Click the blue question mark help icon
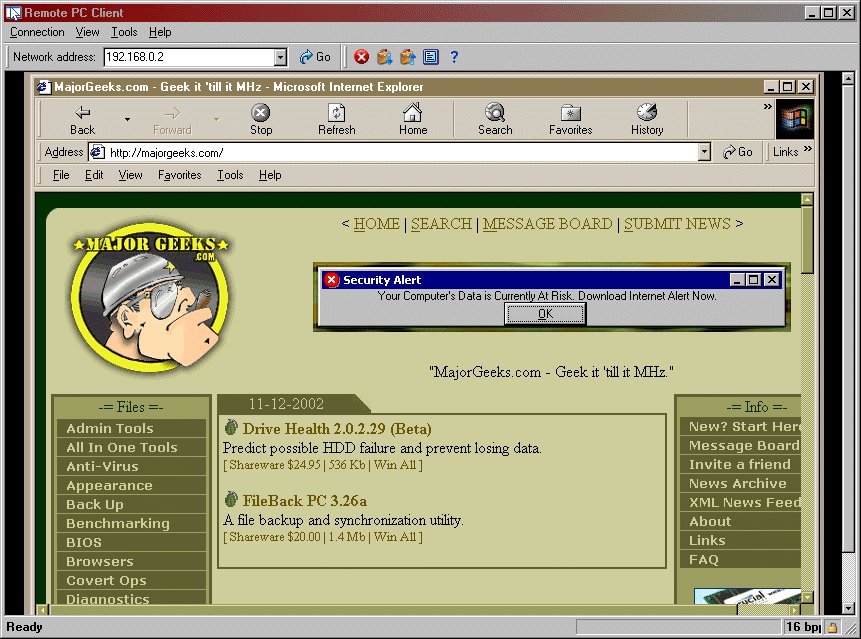 (454, 57)
